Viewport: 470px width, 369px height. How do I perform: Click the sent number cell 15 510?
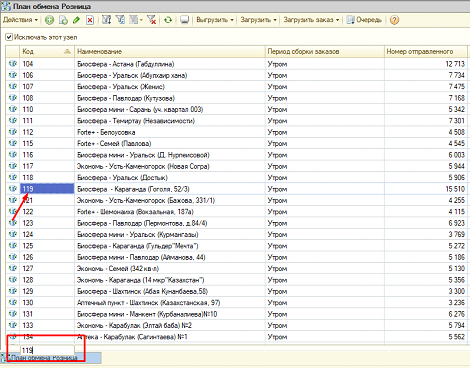pyautogui.click(x=426, y=189)
